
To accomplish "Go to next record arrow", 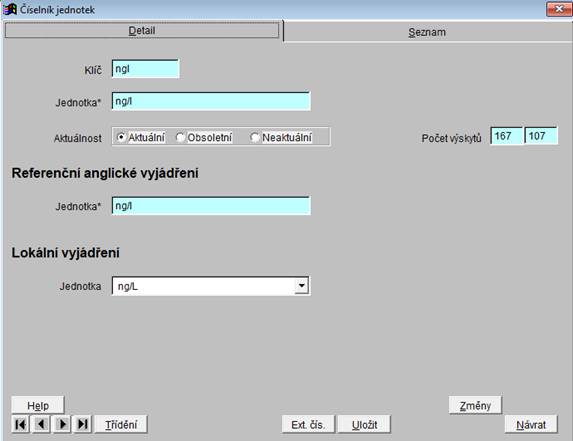I will point(62,425).
